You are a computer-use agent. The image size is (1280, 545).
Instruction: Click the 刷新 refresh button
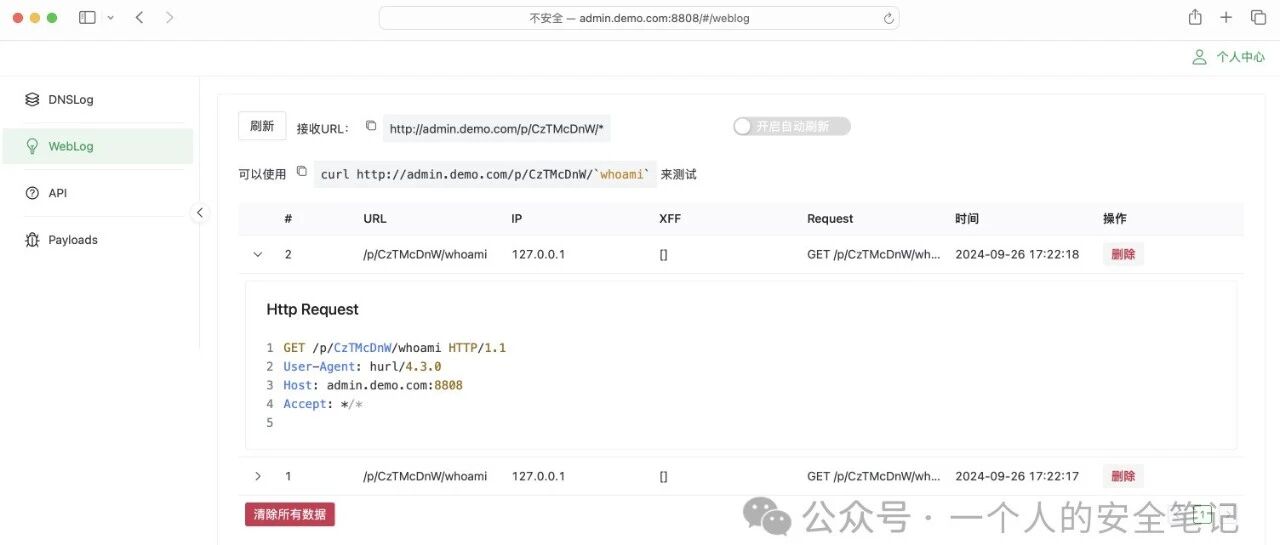click(262, 126)
